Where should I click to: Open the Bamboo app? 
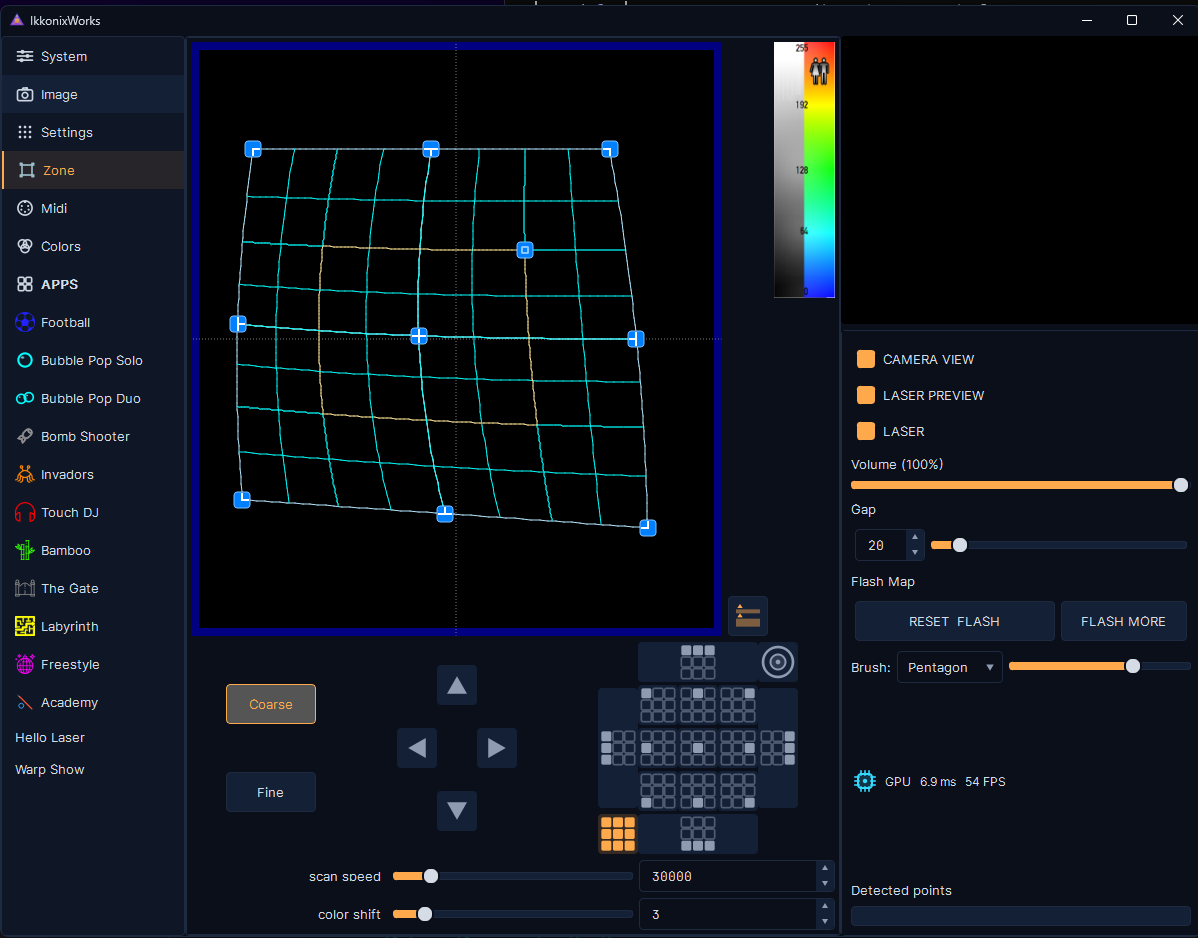point(92,551)
